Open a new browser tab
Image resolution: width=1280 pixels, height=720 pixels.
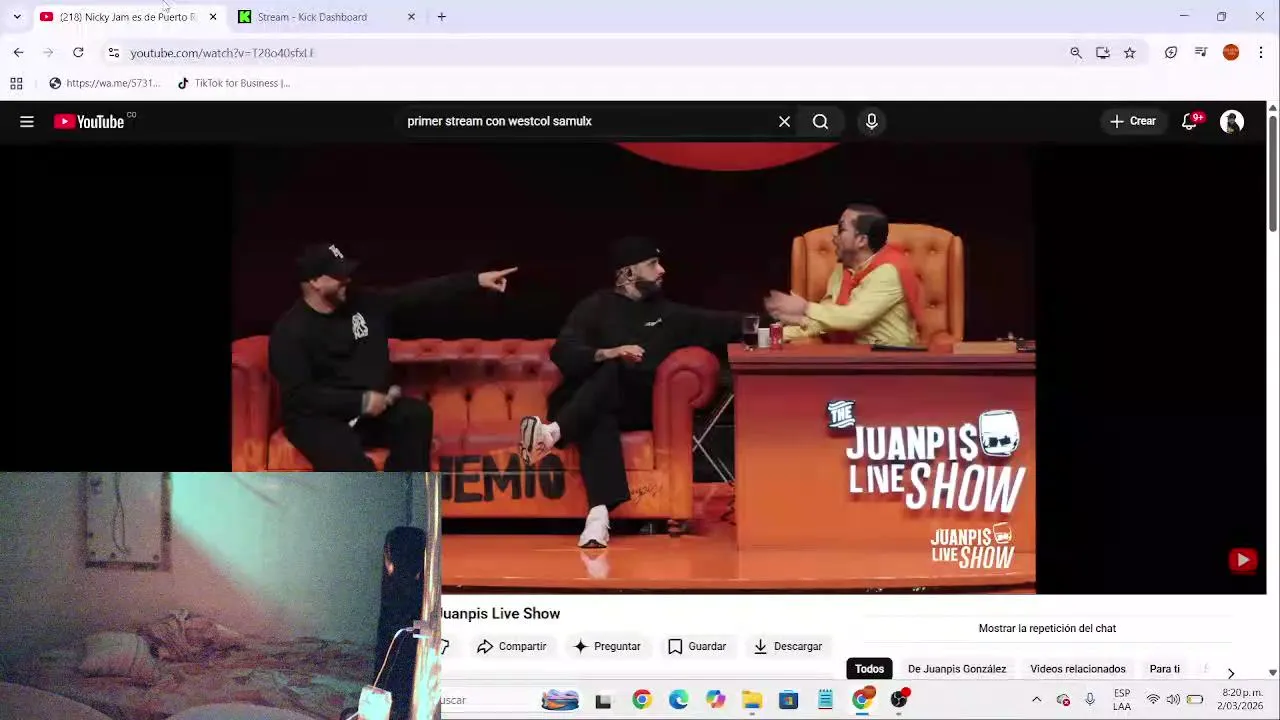coord(441,17)
